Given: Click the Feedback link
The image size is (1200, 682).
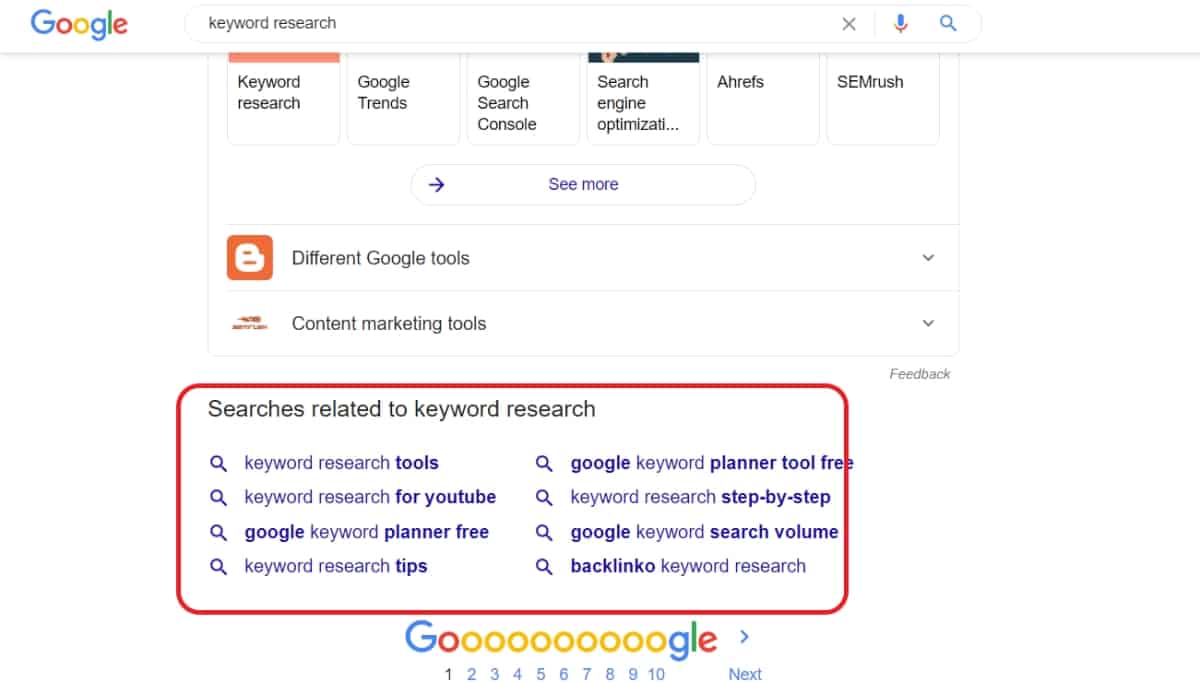Looking at the screenshot, I should (x=919, y=374).
